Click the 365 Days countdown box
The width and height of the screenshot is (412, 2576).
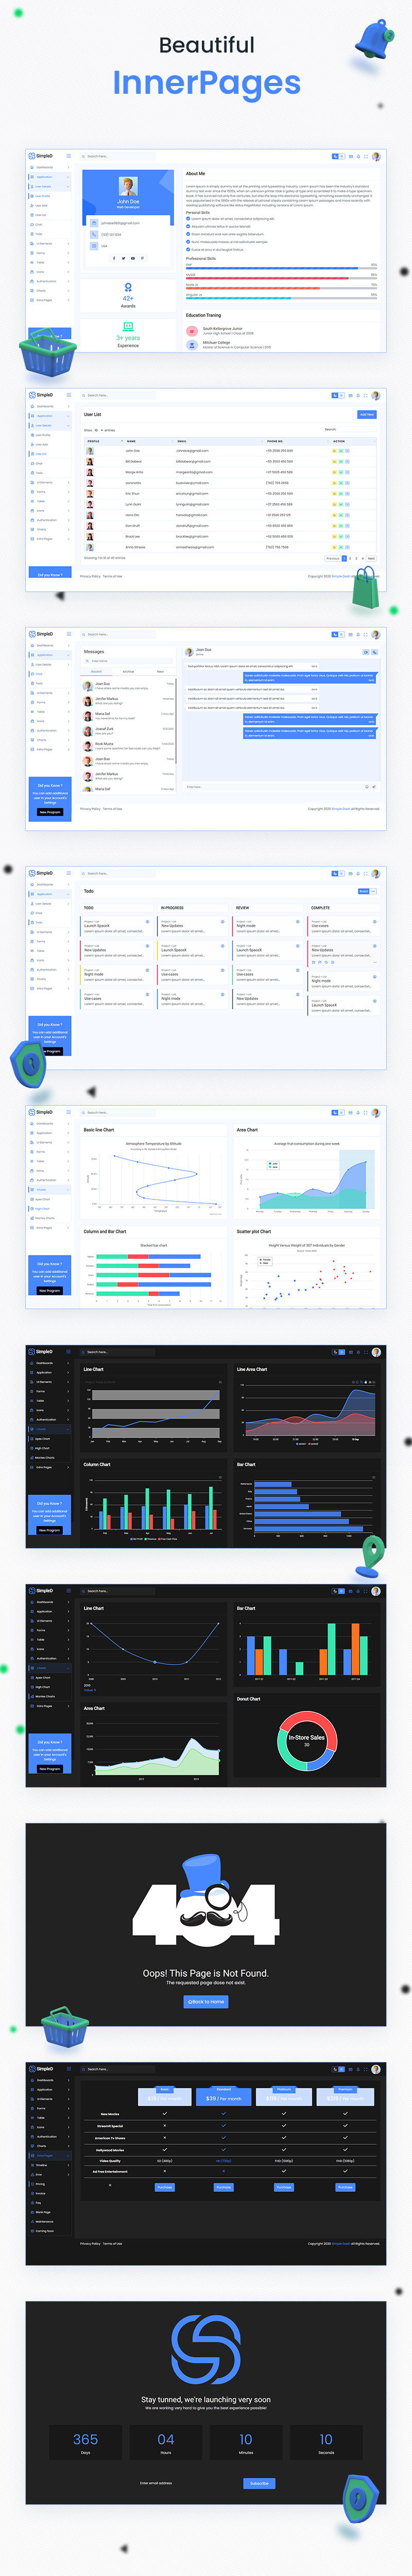tap(86, 2443)
